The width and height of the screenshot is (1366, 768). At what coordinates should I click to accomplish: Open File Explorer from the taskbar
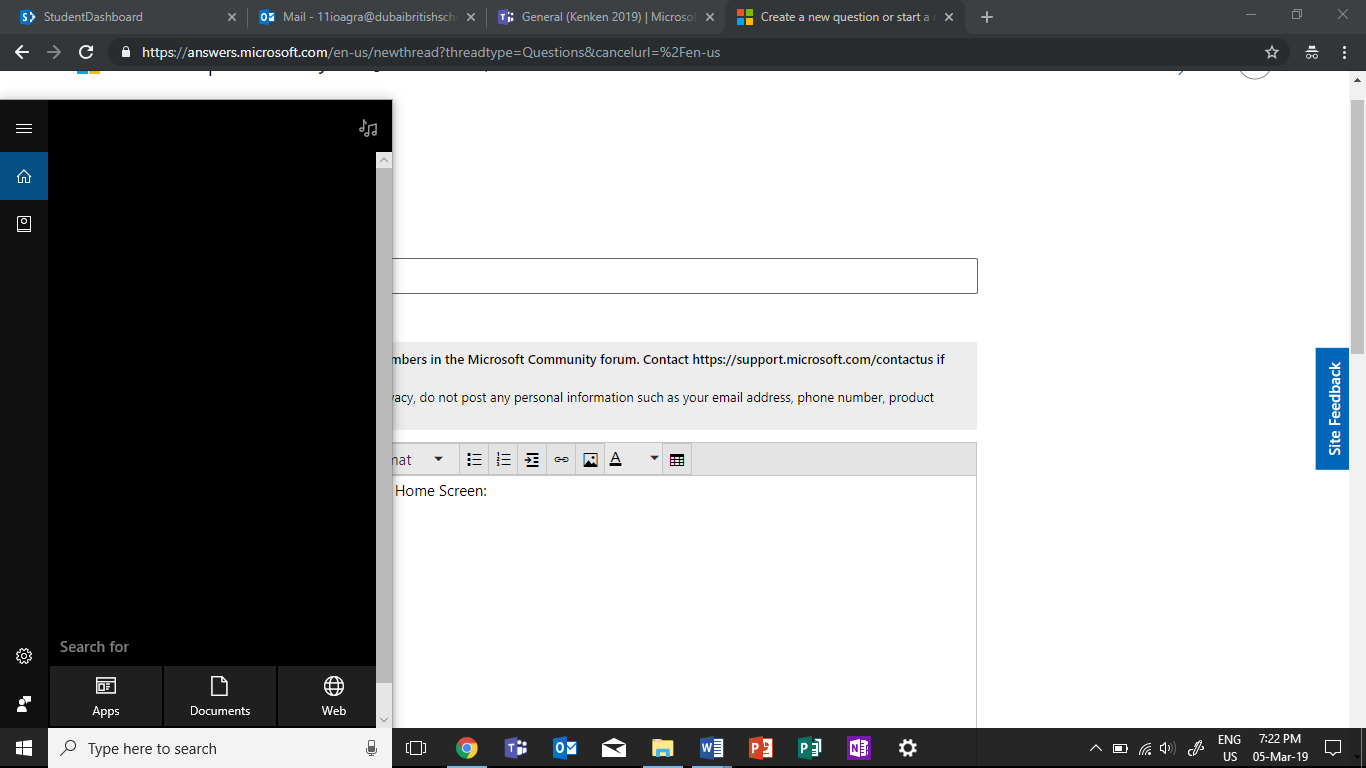tap(663, 748)
